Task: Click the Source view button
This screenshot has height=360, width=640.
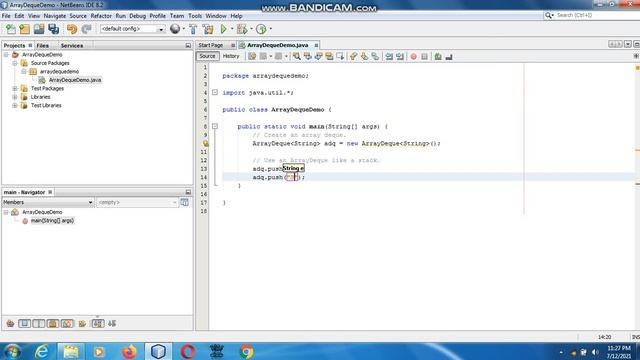Action: point(207,56)
